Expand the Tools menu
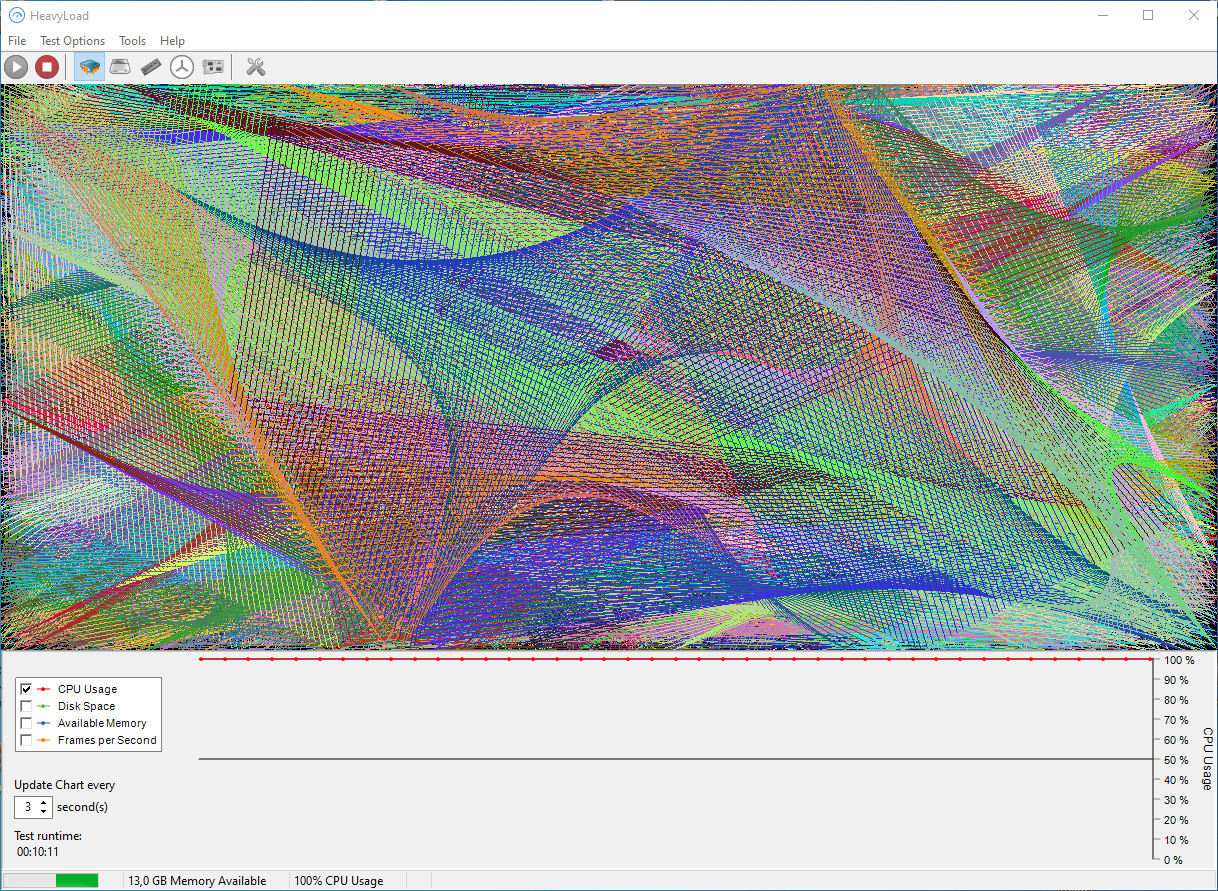This screenshot has height=891, width=1218. pos(132,41)
